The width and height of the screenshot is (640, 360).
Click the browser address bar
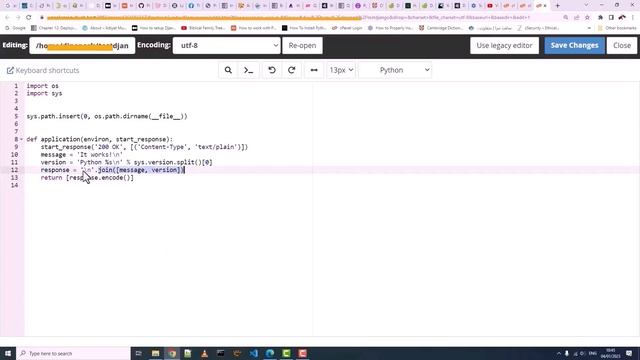tap(300, 18)
